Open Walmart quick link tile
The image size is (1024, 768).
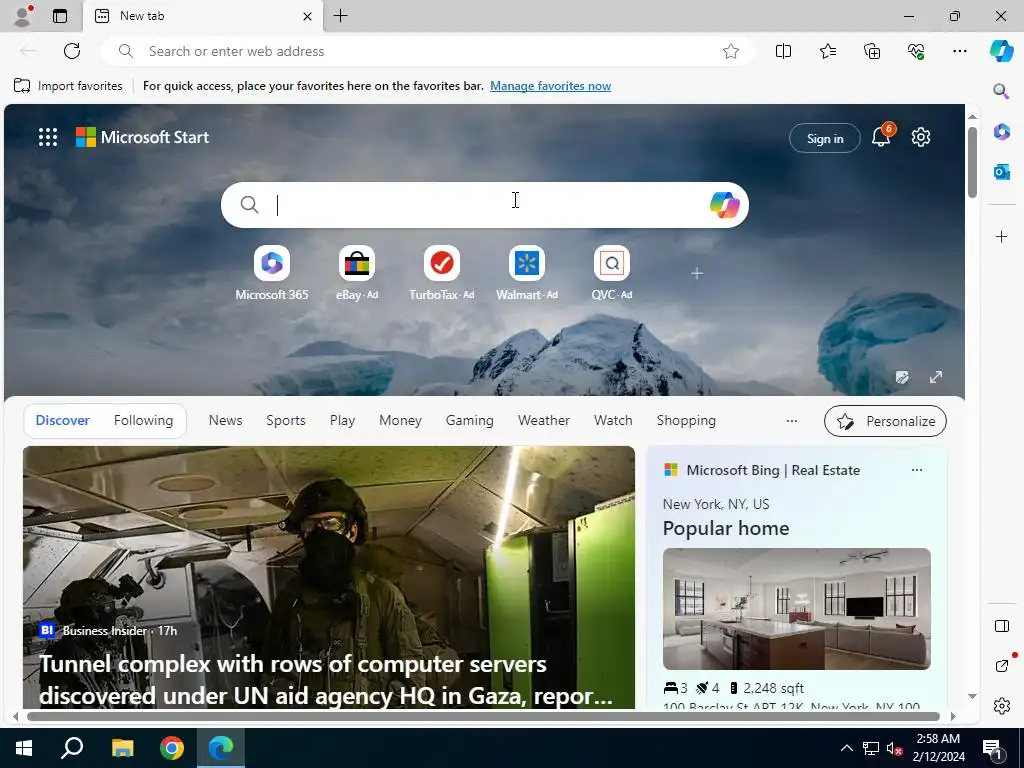click(x=526, y=273)
